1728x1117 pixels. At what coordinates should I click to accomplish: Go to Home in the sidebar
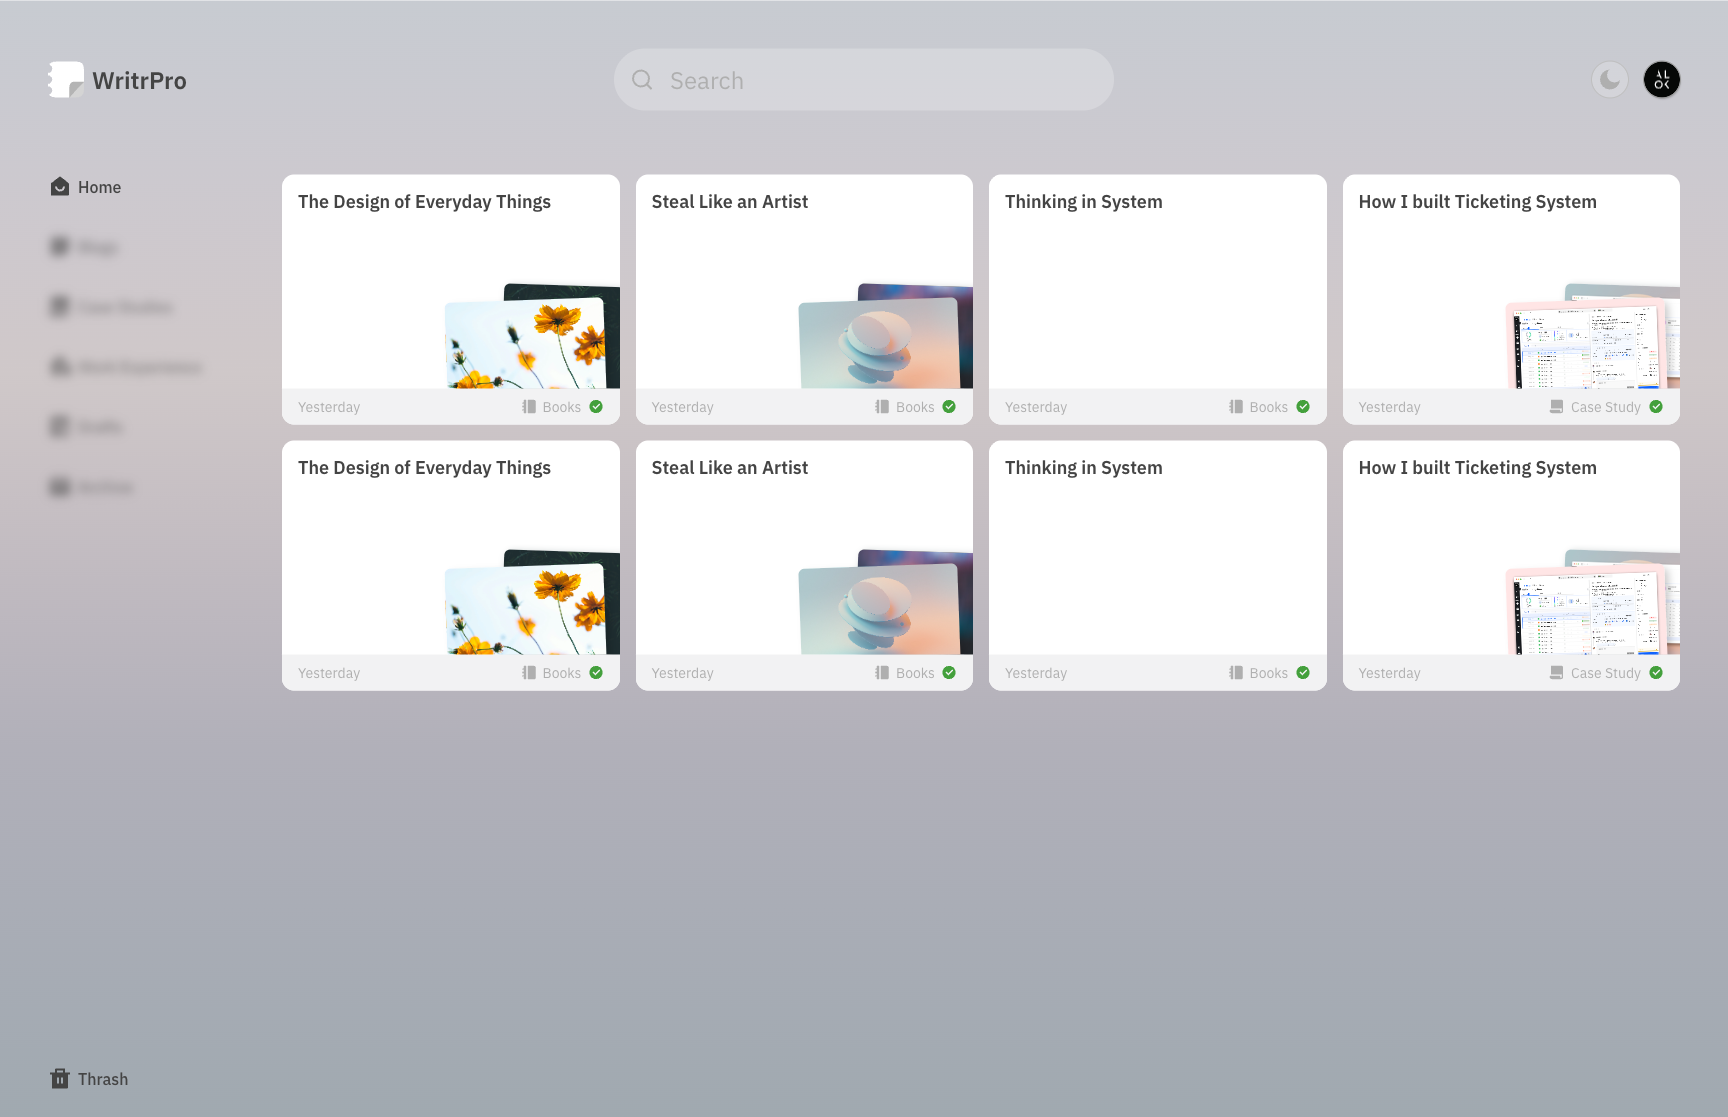(x=86, y=187)
